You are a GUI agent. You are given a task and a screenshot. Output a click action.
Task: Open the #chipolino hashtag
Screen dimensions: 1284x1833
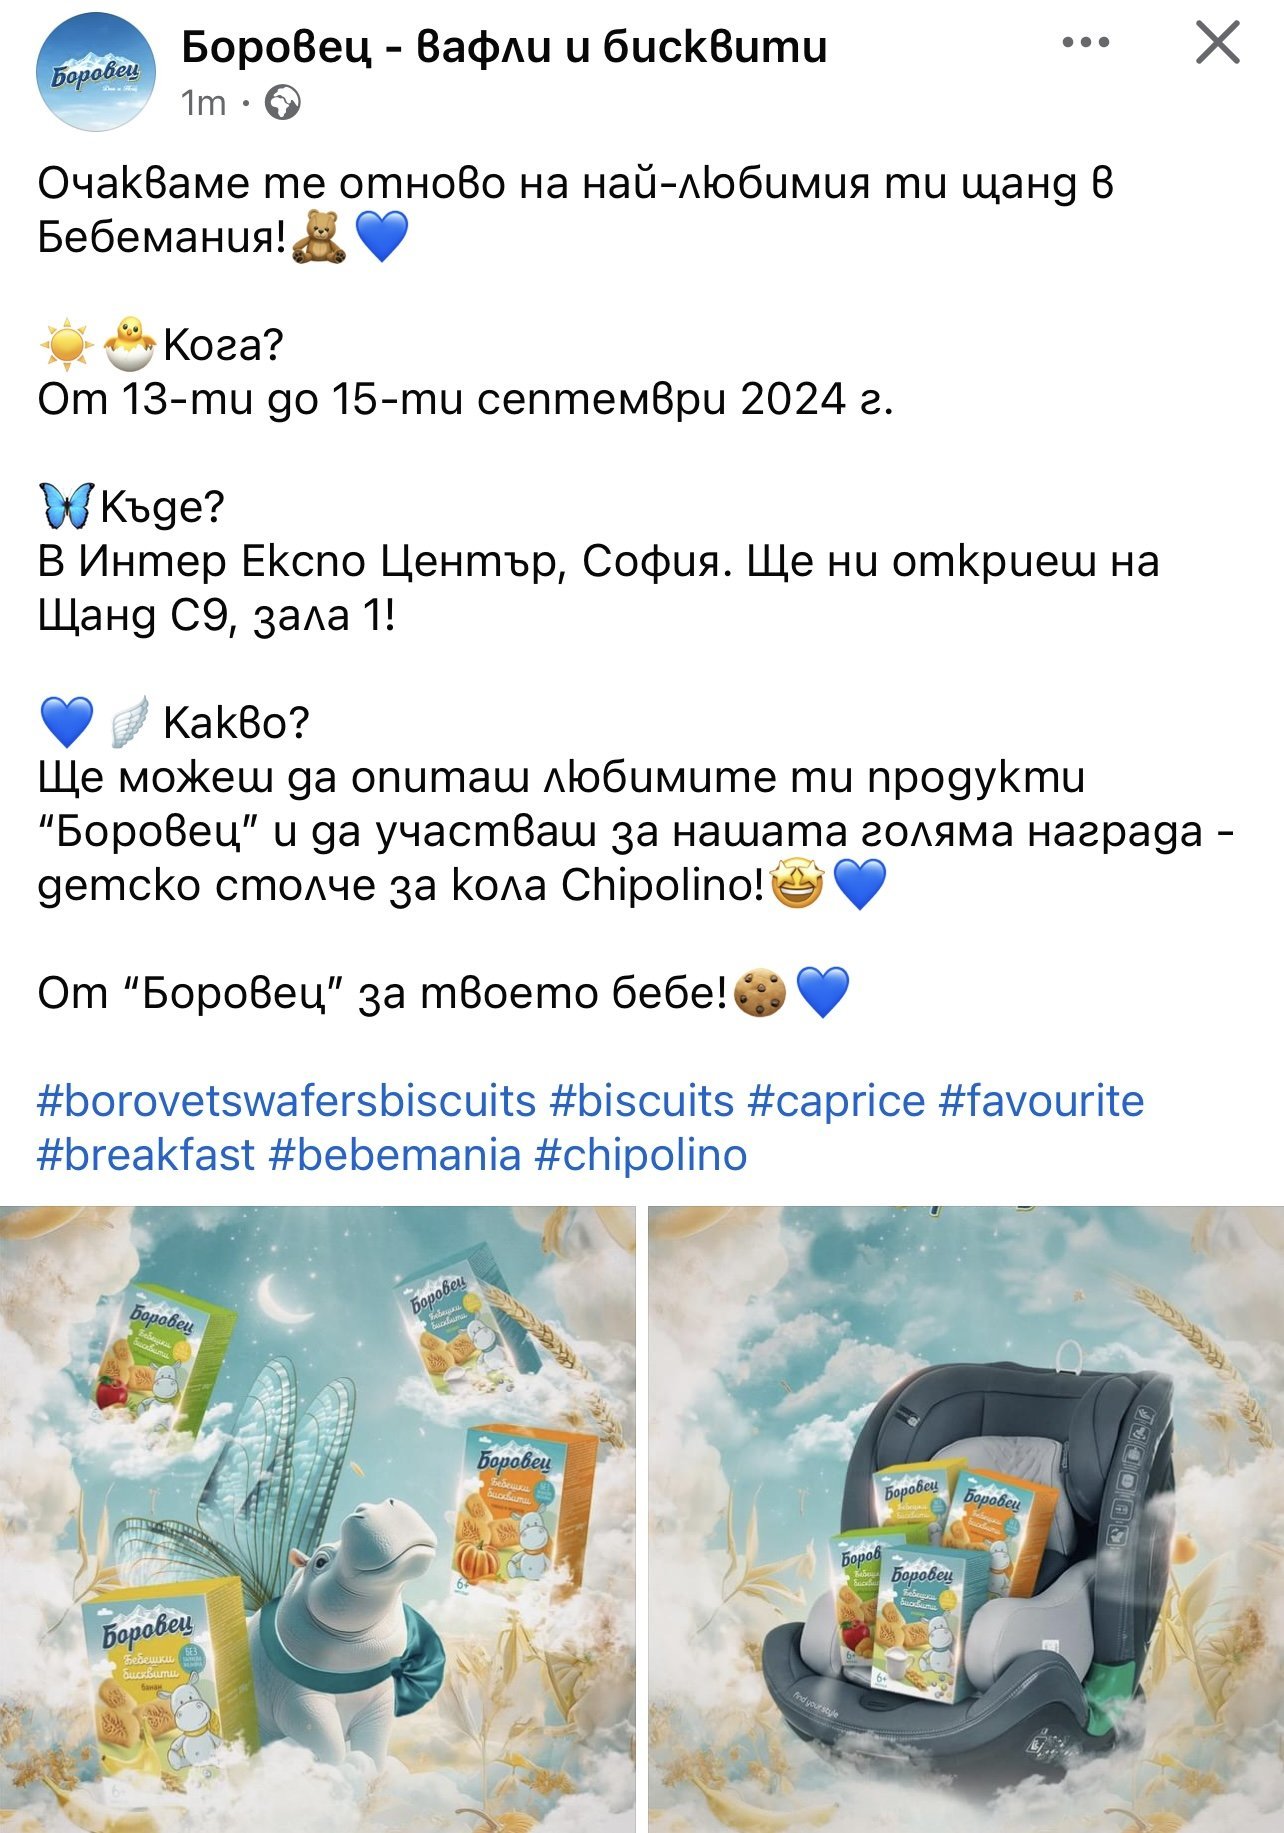[641, 1155]
